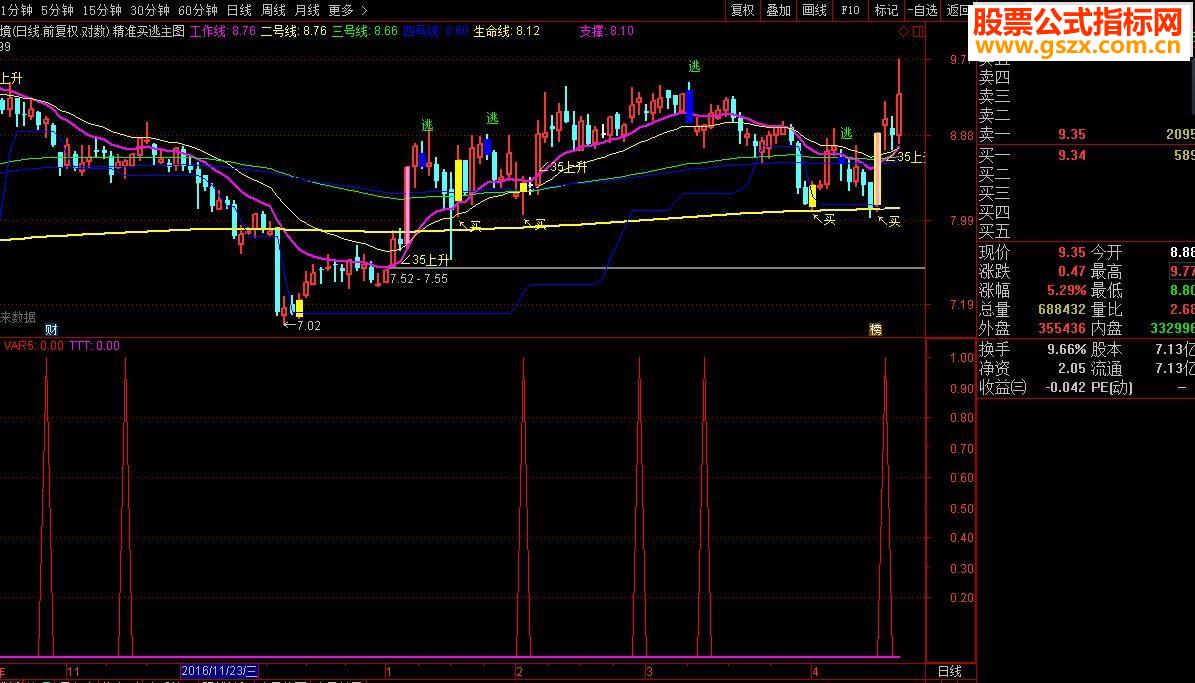This screenshot has height=683, width=1195.
Task: Click the tall yellow candle below the first 逃
Action: click(459, 180)
